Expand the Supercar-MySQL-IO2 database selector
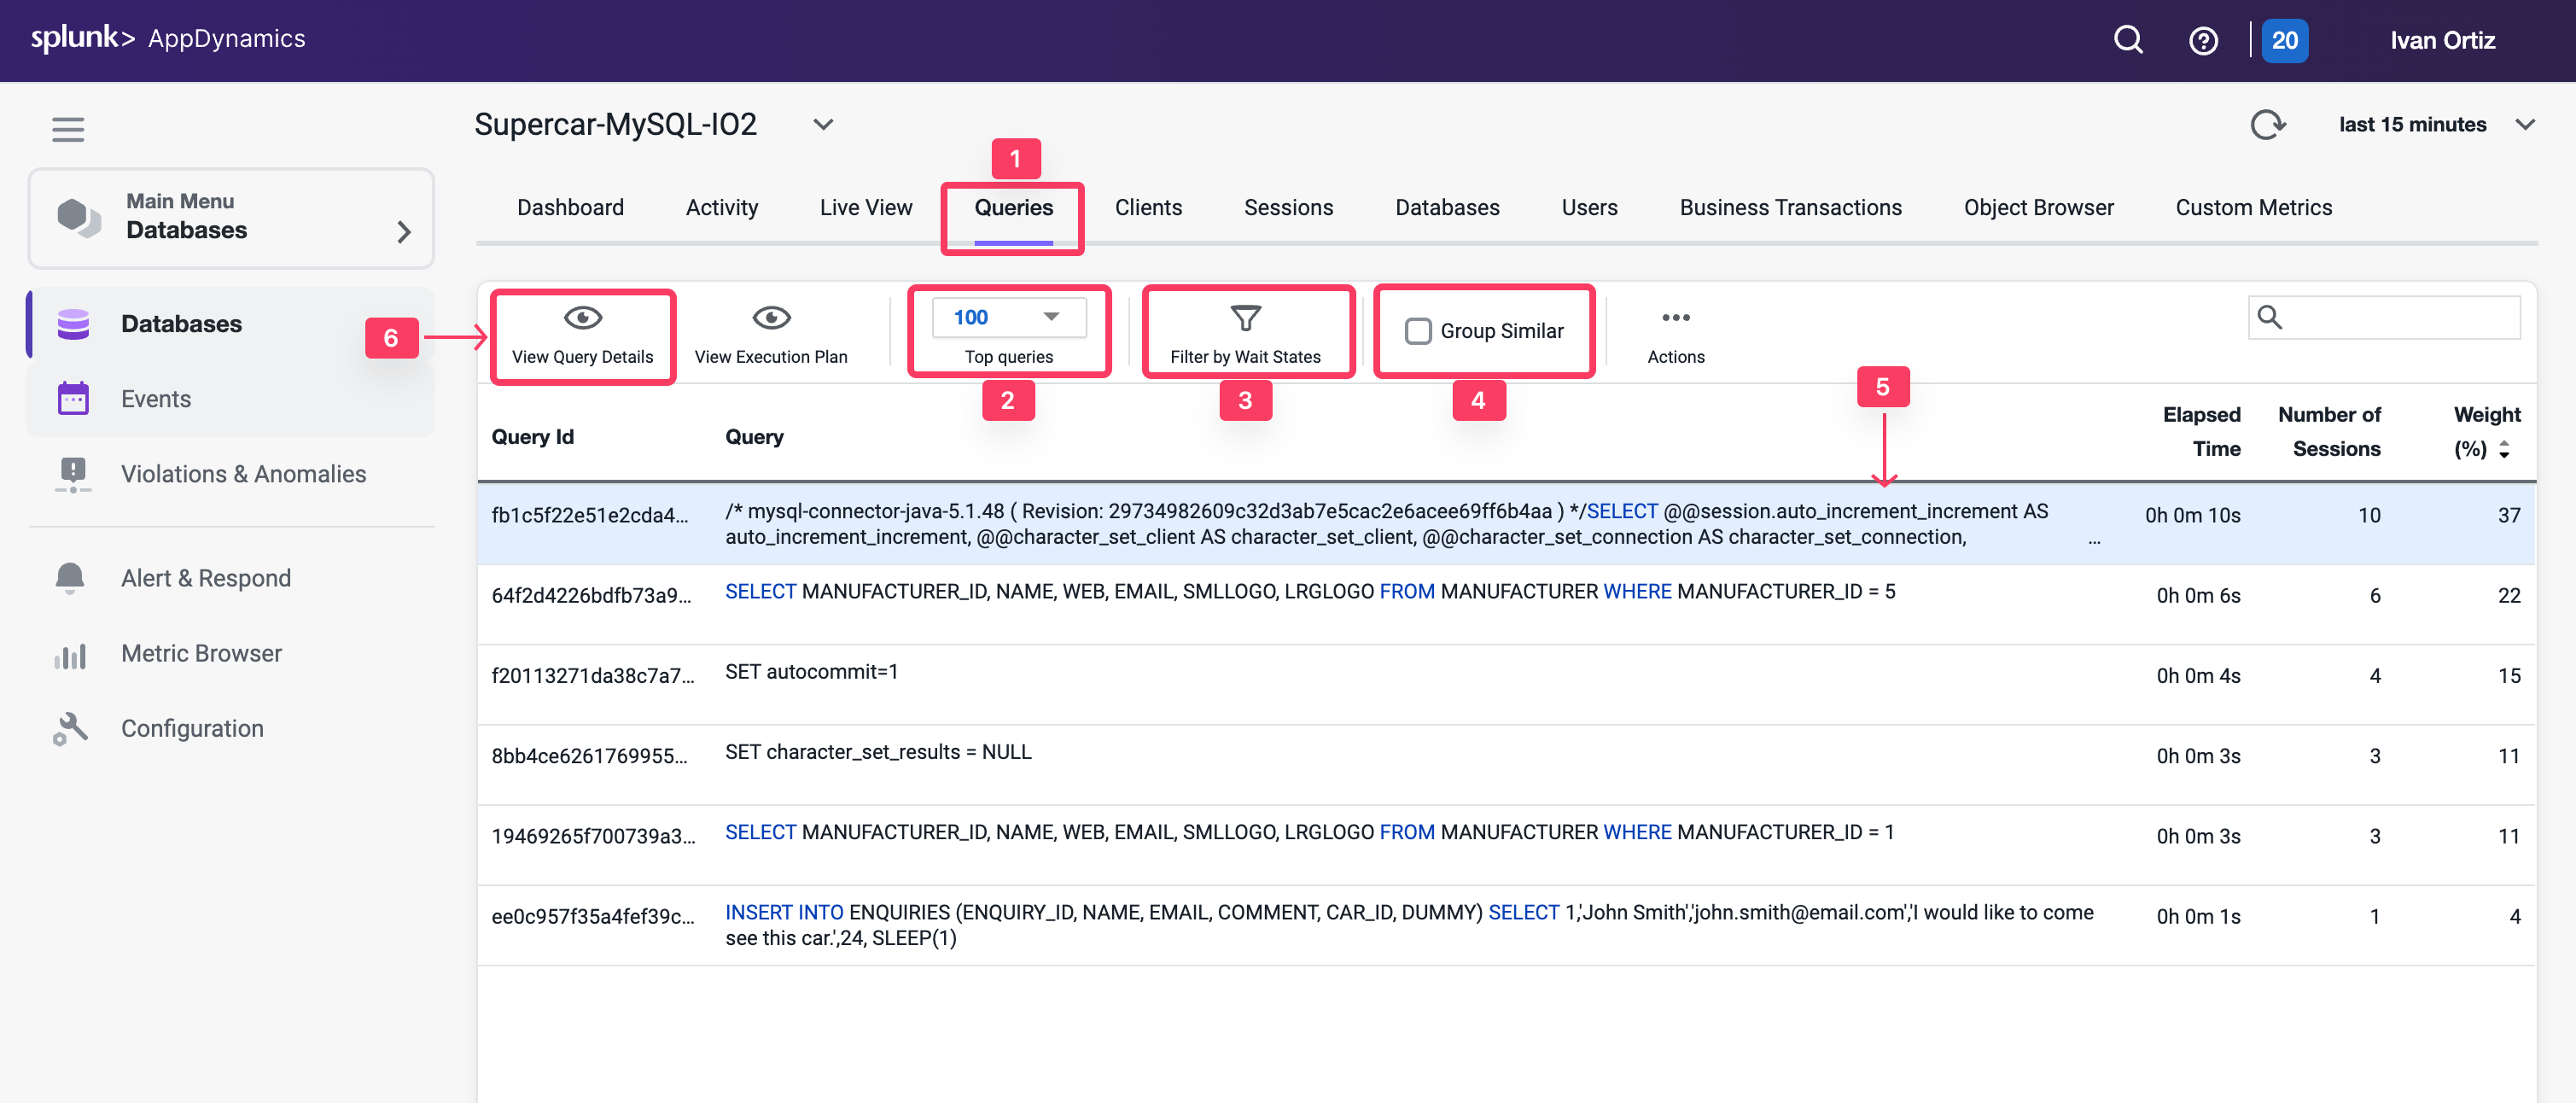The width and height of the screenshot is (2576, 1103). coord(823,124)
